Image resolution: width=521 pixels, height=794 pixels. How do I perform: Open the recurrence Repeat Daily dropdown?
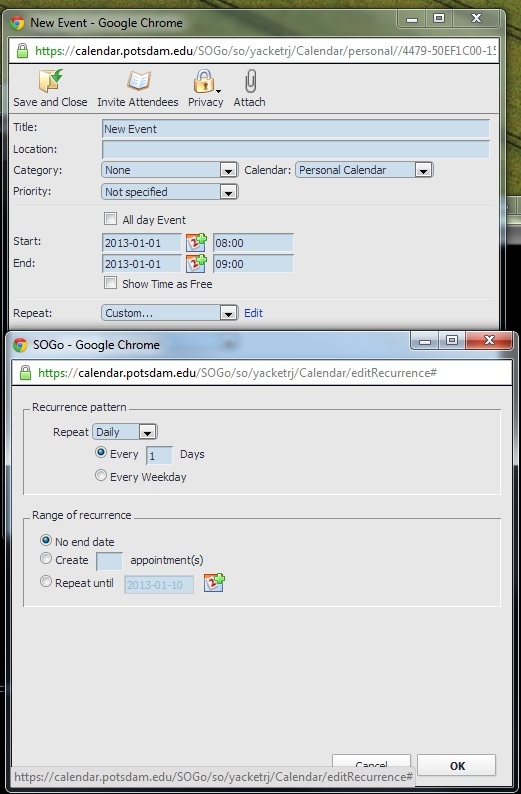point(125,432)
